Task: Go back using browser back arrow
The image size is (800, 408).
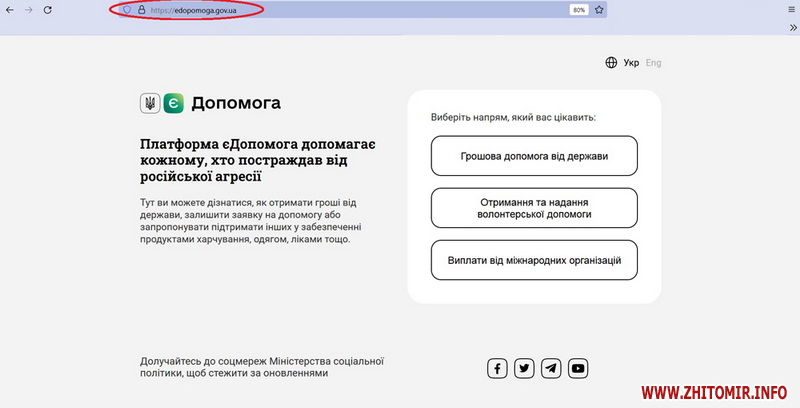Action: pos(10,9)
